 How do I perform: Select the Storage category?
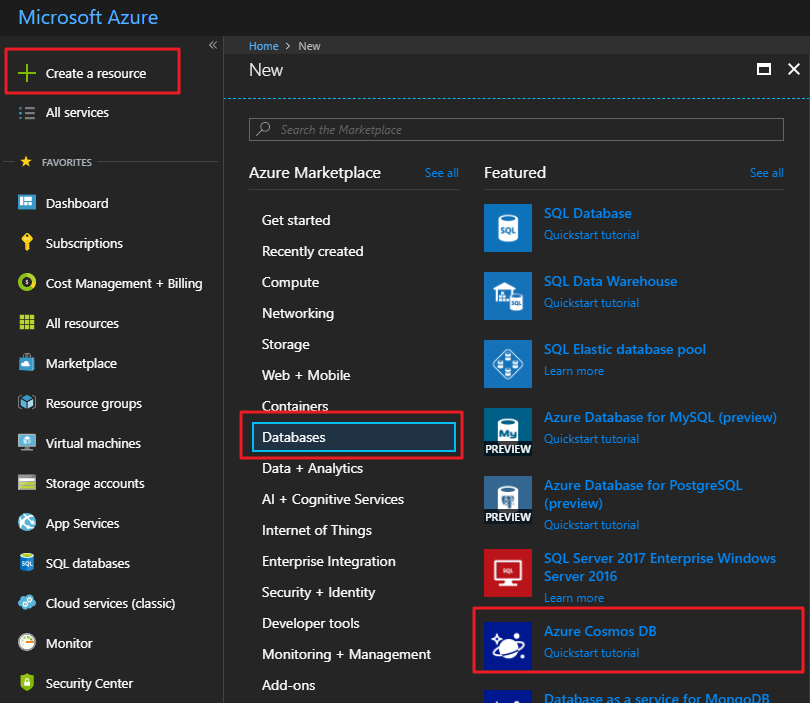(286, 344)
